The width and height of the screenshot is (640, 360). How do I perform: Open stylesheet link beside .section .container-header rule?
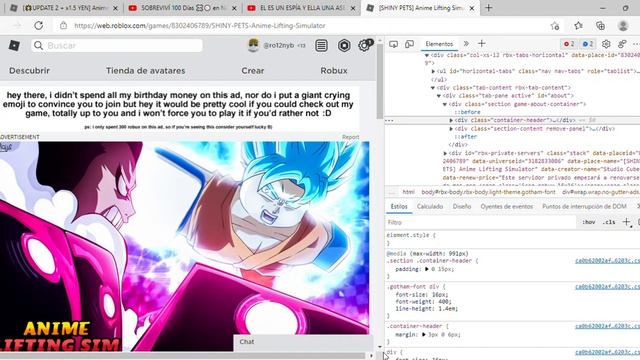(x=607, y=261)
